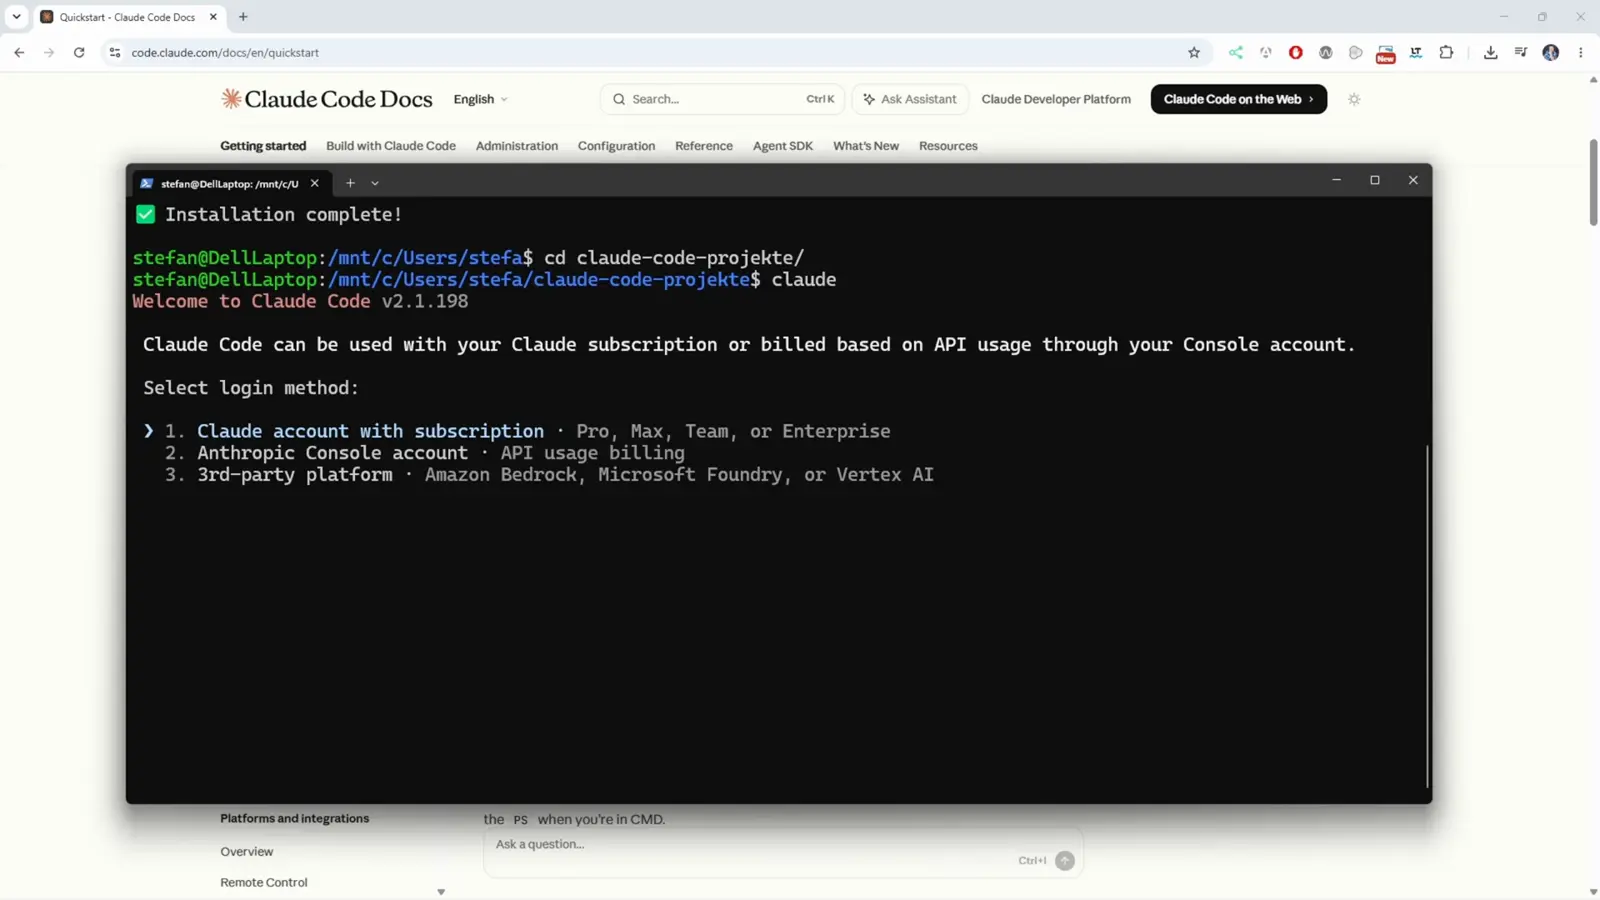Reload the Quickstart page
Screen dimensions: 1600x900
pos(79,52)
